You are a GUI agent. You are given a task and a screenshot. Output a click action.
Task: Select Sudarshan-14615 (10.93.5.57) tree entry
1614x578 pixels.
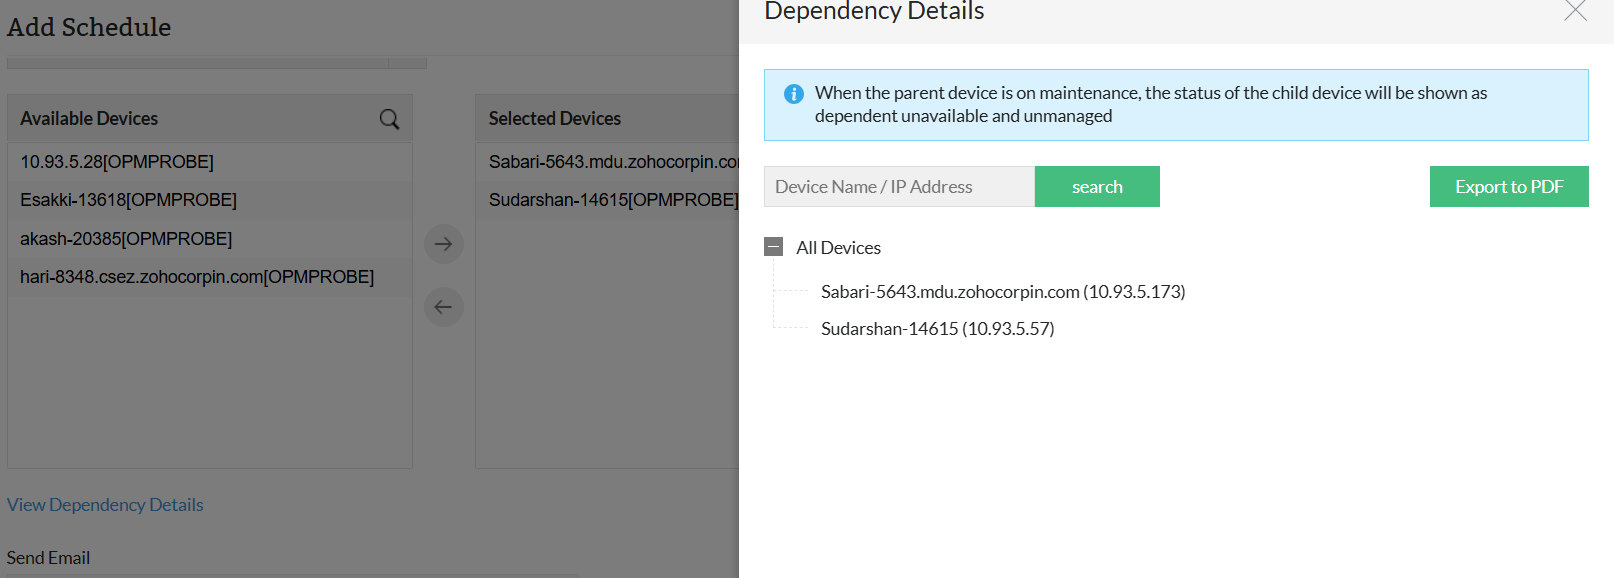click(937, 329)
